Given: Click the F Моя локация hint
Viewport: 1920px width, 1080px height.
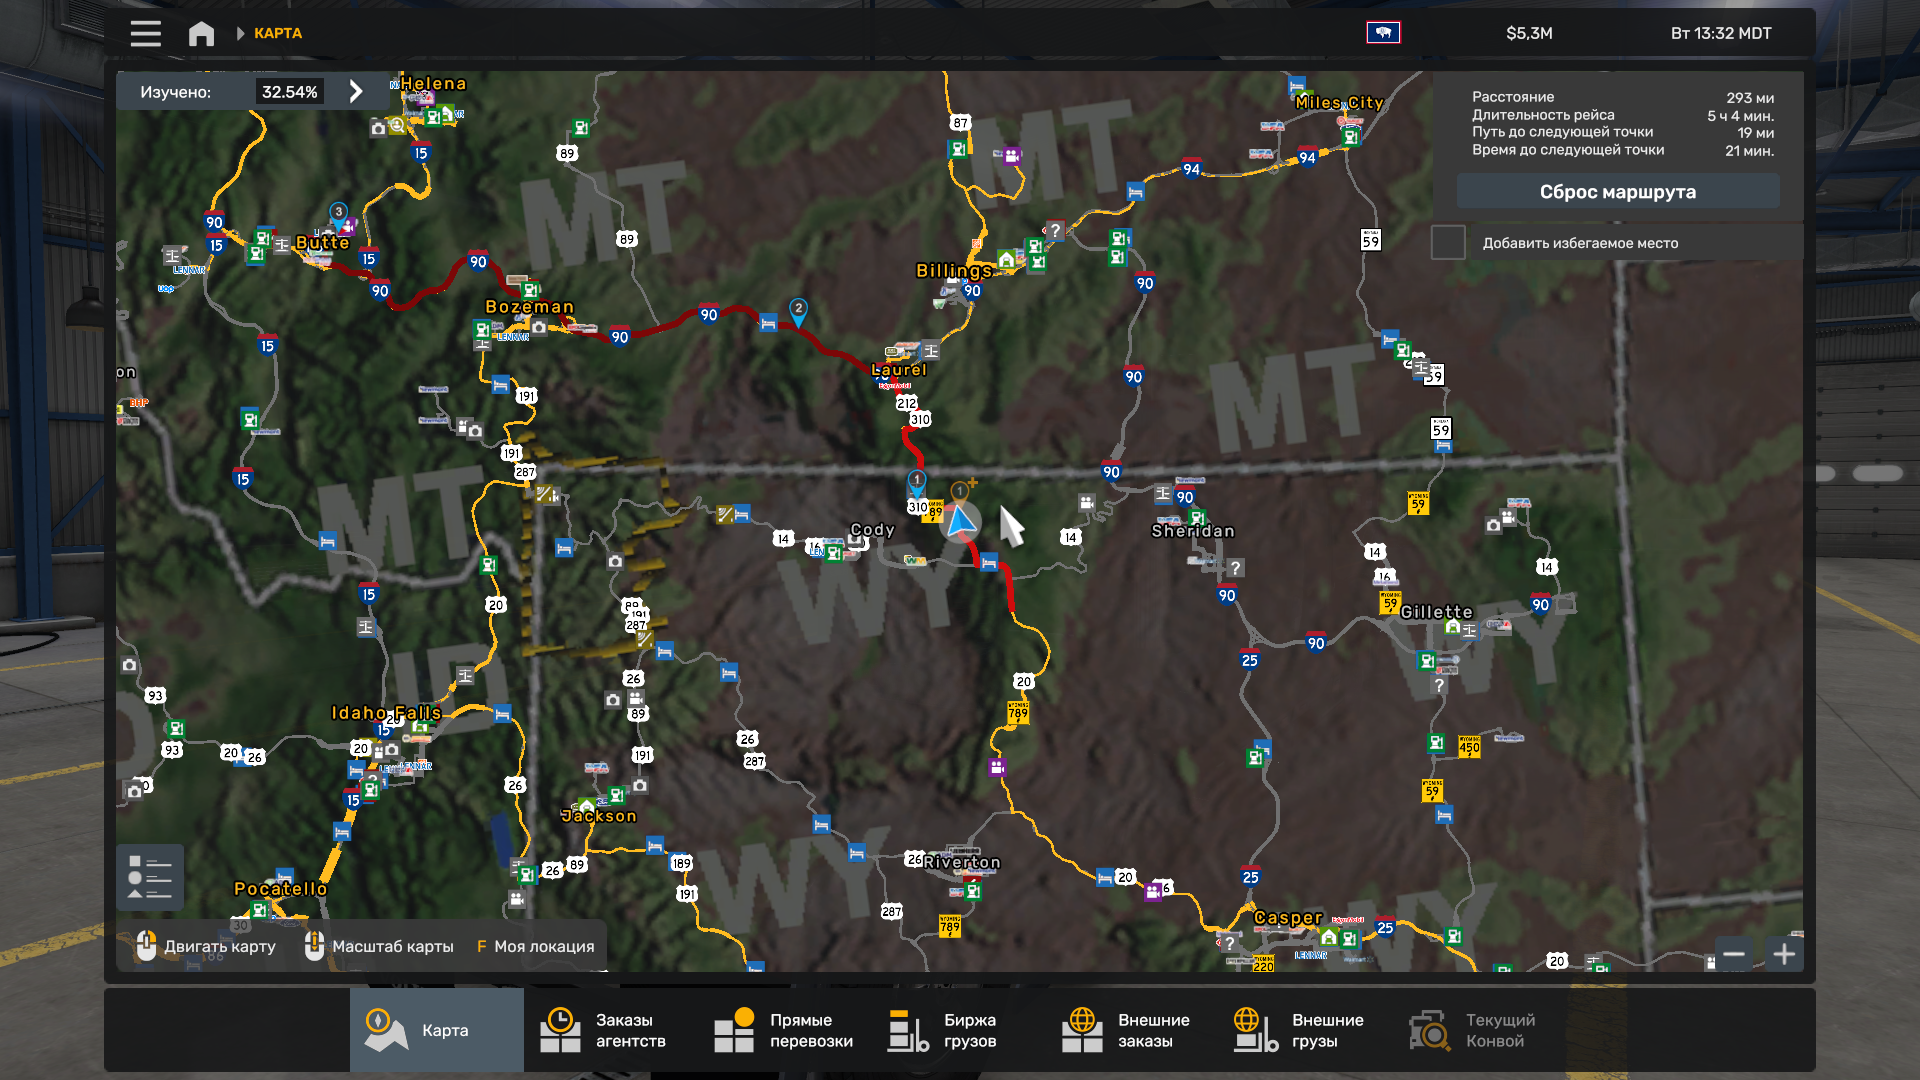Looking at the screenshot, I should click(x=535, y=946).
